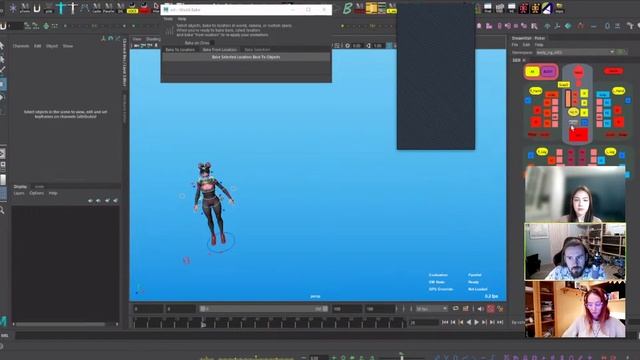Click the play forward button

click(x=476, y=322)
